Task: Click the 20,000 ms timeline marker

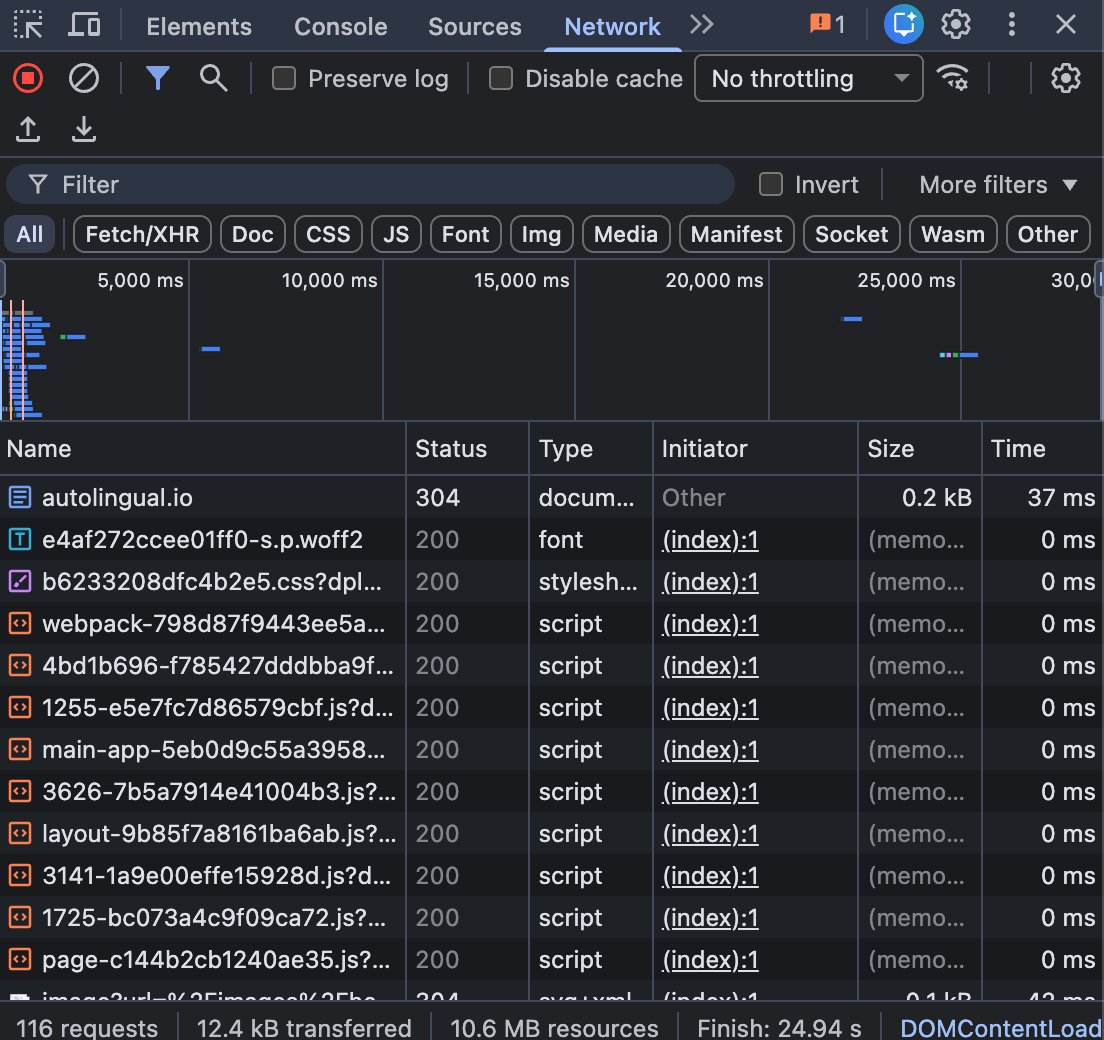Action: (715, 280)
